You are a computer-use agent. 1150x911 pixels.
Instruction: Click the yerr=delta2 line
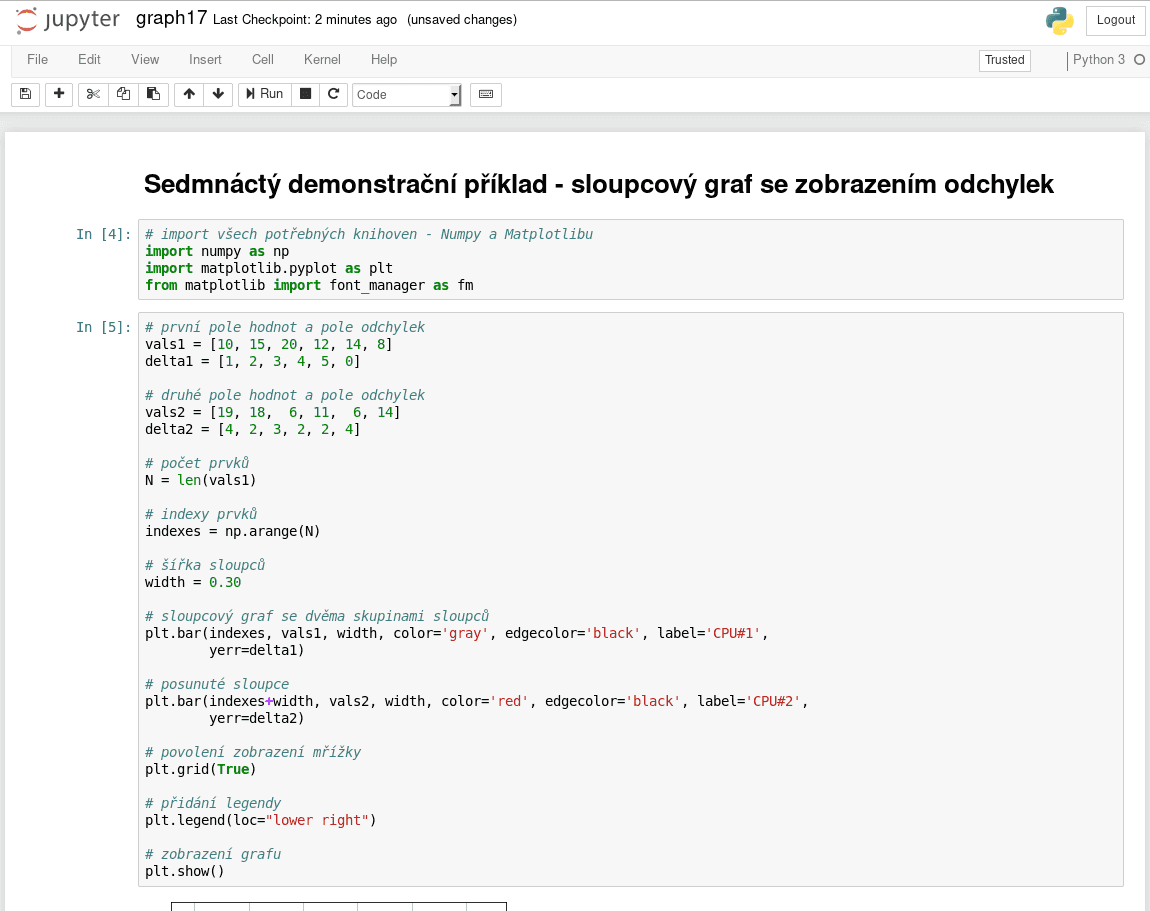pyautogui.click(x=257, y=719)
